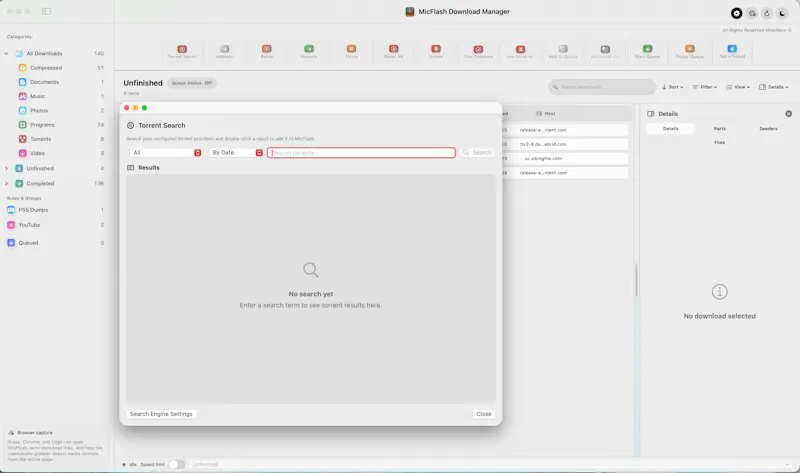Viewport: 800px width, 473px height.
Task: Expand the Unfinished category
Action: [6, 168]
